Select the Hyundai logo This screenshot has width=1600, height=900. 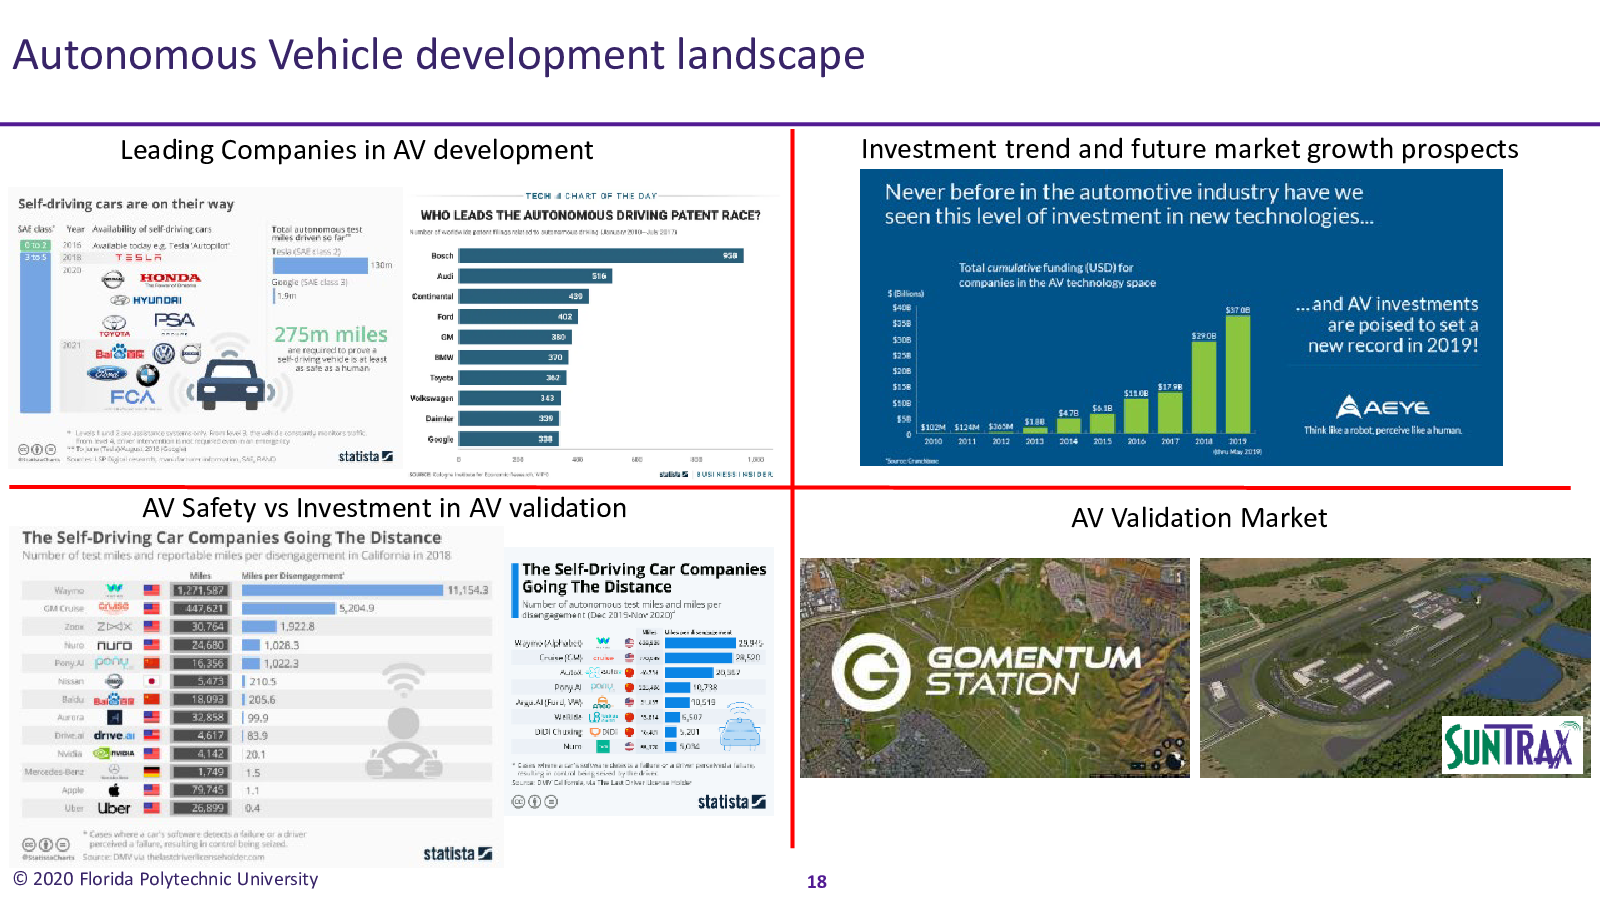coord(146,300)
